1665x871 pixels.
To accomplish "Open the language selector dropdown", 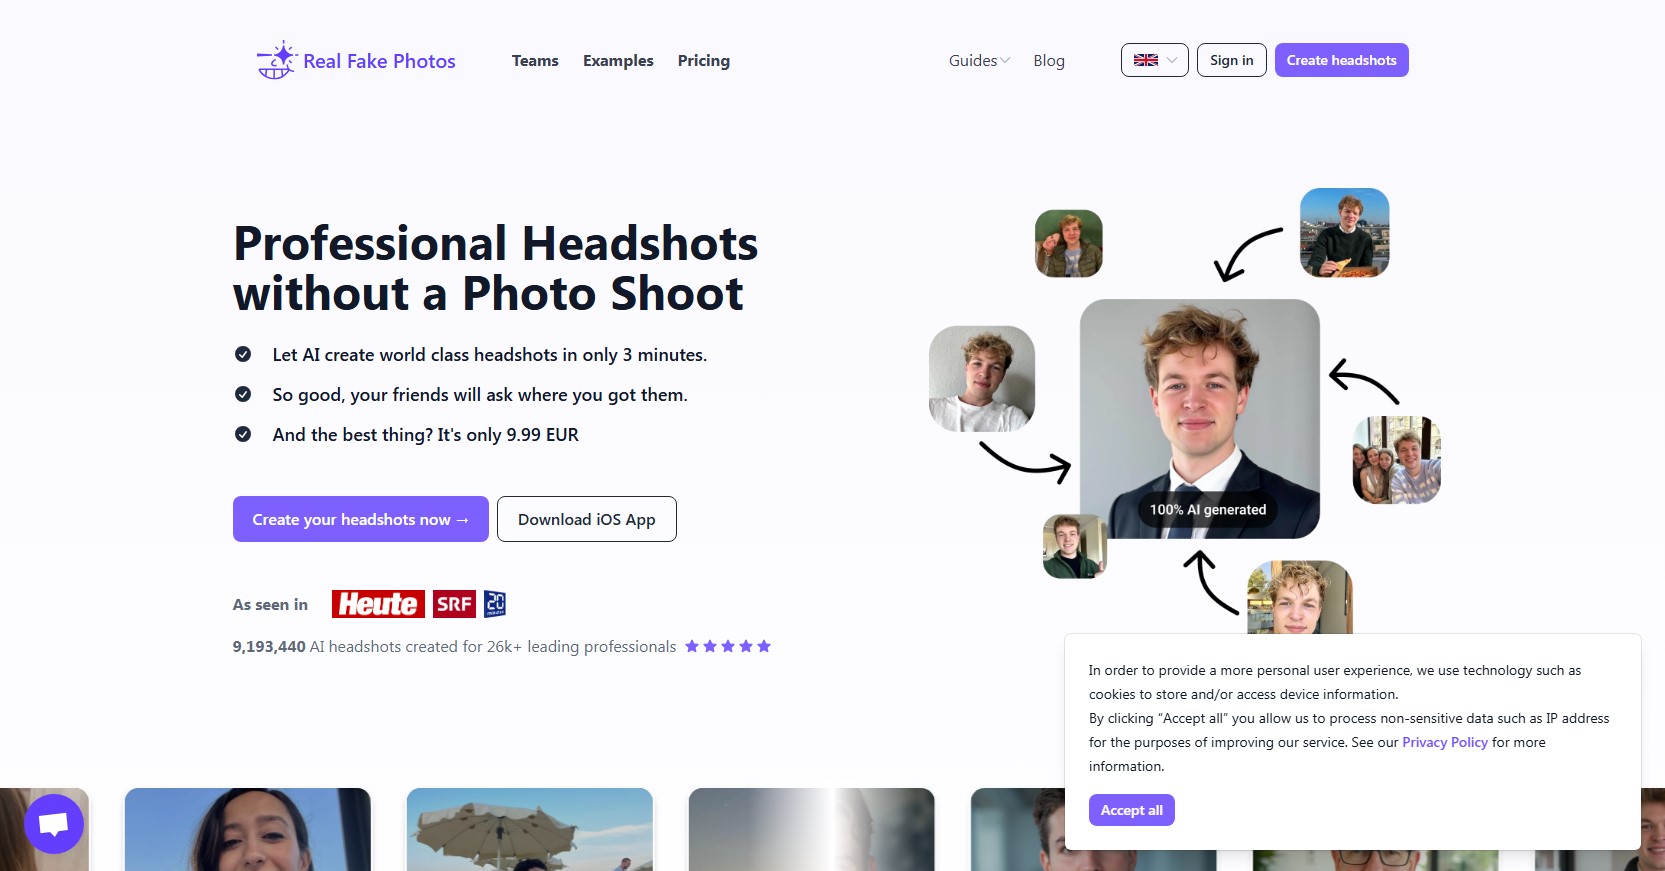I will tap(1155, 60).
